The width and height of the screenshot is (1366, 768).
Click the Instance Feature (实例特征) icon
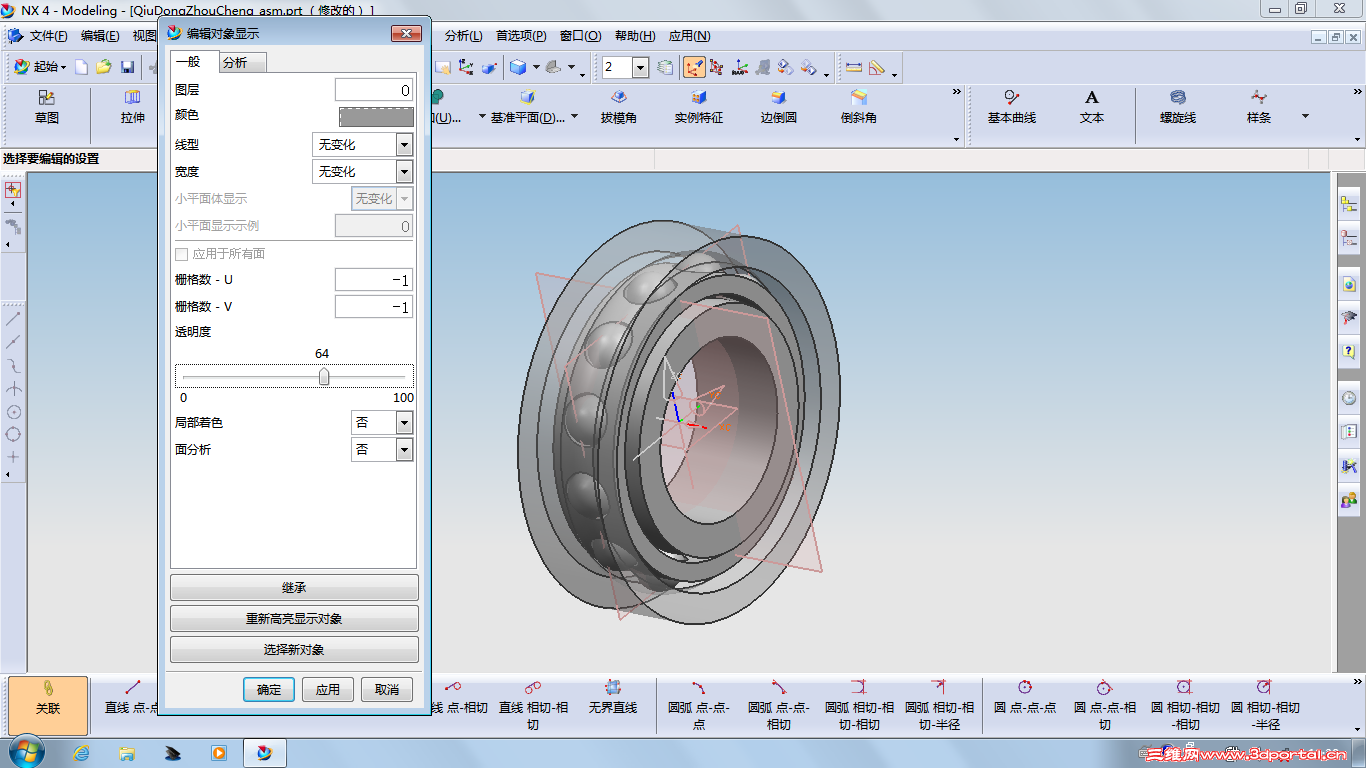click(698, 98)
